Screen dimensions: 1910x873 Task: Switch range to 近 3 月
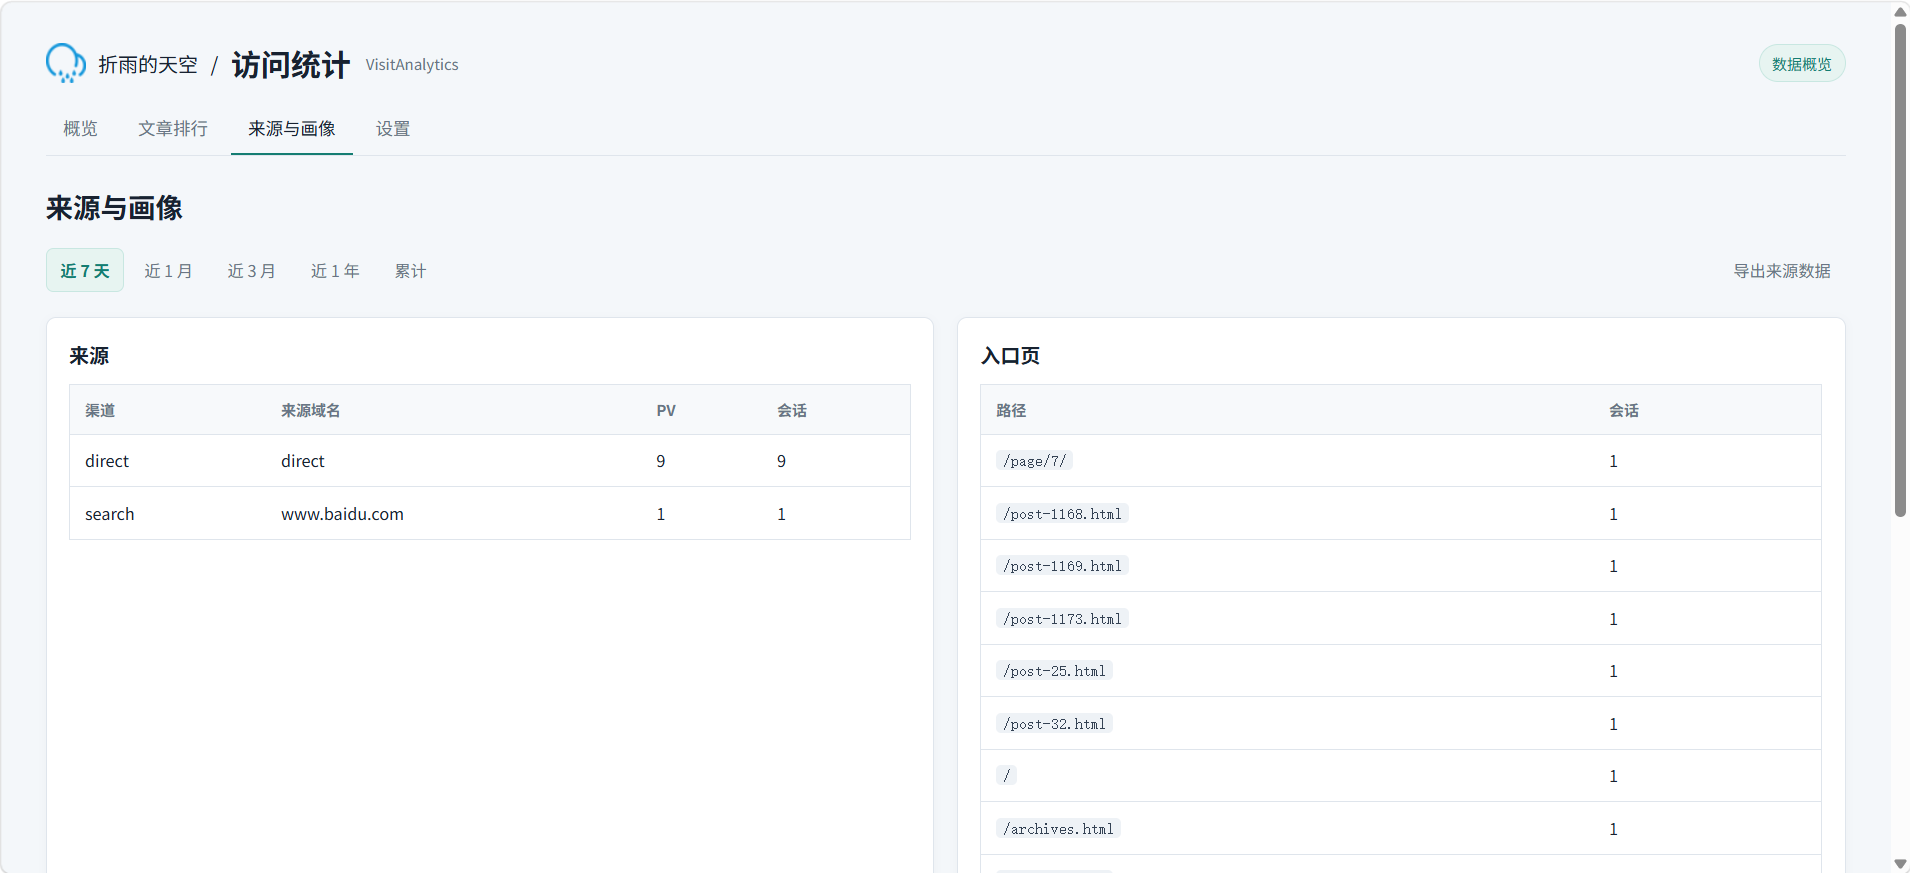251,271
